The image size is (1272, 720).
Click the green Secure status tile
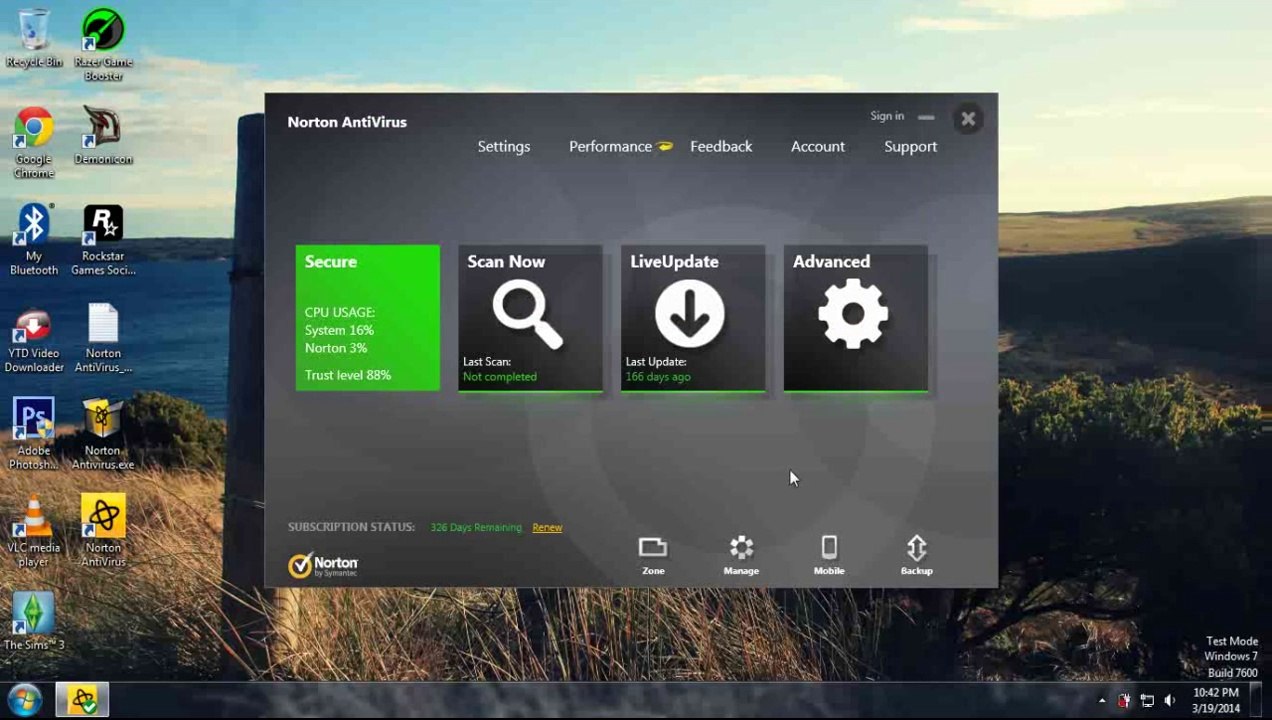tap(368, 318)
